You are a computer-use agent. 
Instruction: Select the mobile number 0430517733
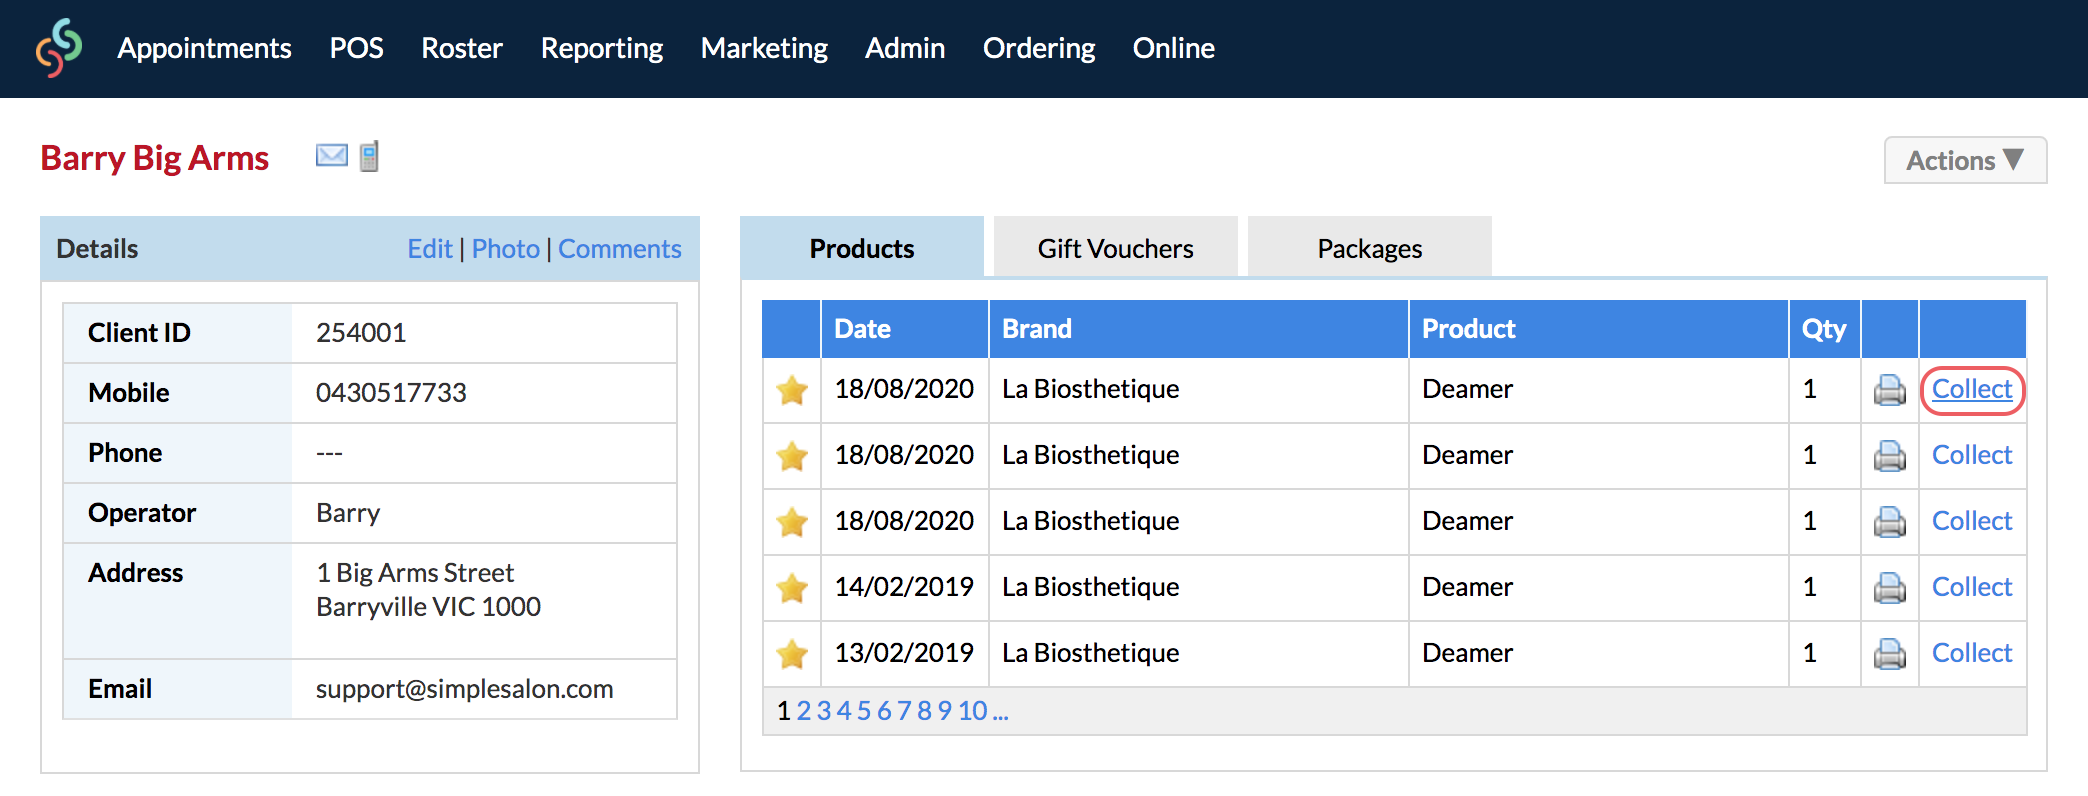point(391,393)
